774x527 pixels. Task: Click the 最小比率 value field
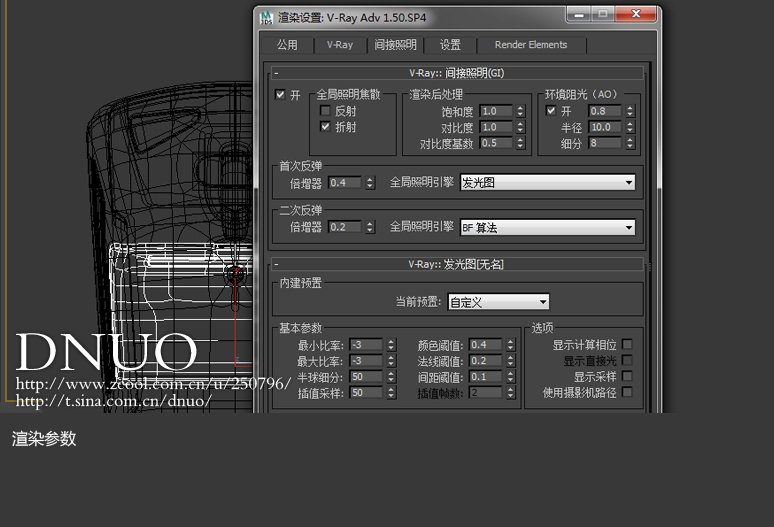pos(366,345)
